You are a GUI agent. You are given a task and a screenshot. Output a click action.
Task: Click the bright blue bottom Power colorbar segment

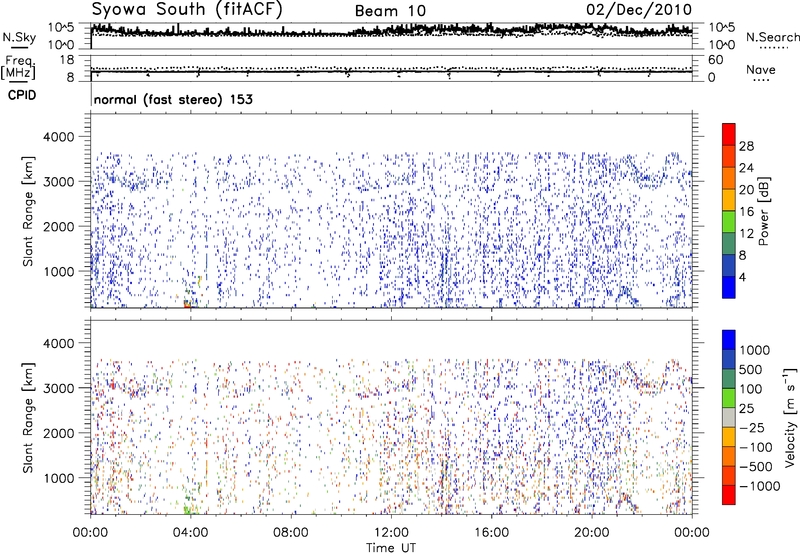click(729, 288)
